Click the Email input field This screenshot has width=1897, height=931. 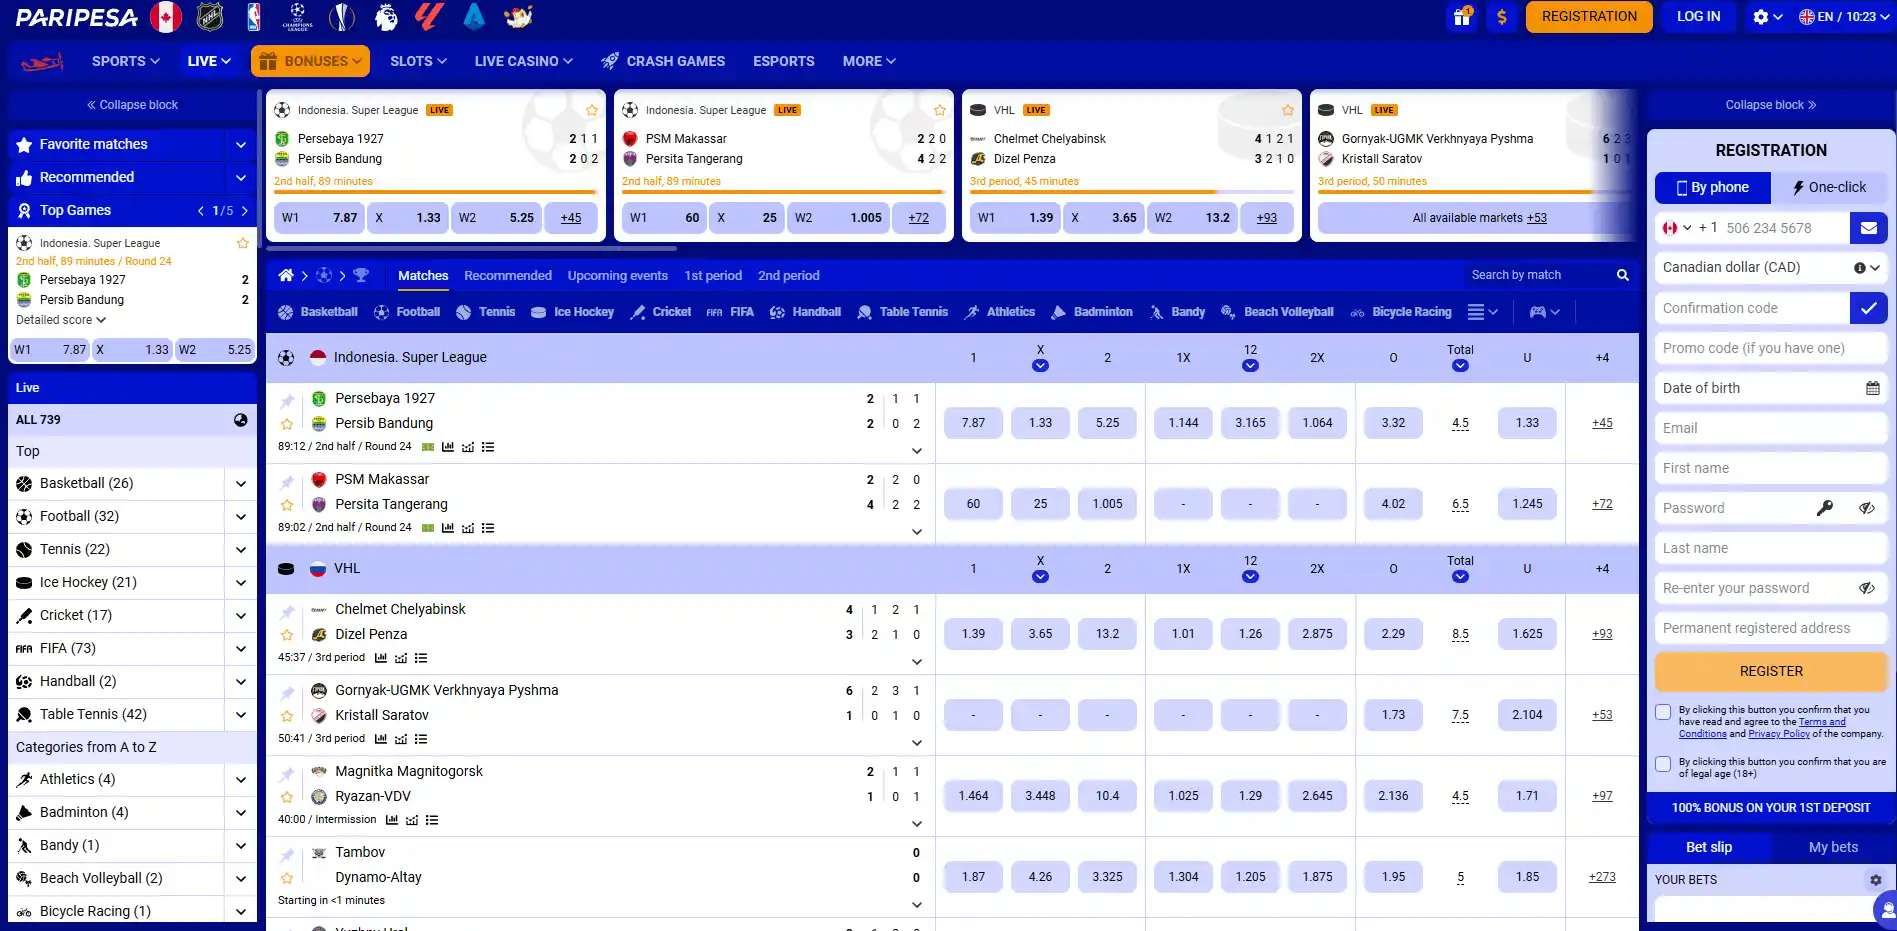click(x=1771, y=428)
